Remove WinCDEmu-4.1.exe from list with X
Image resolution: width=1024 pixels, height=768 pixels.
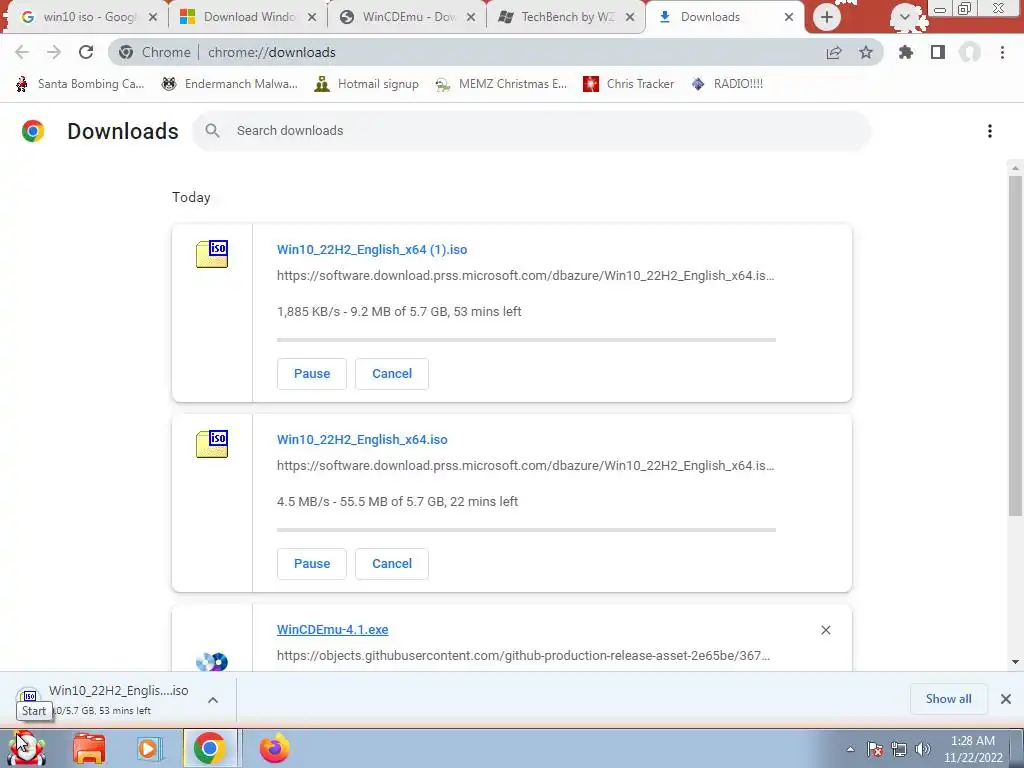pyautogui.click(x=826, y=630)
